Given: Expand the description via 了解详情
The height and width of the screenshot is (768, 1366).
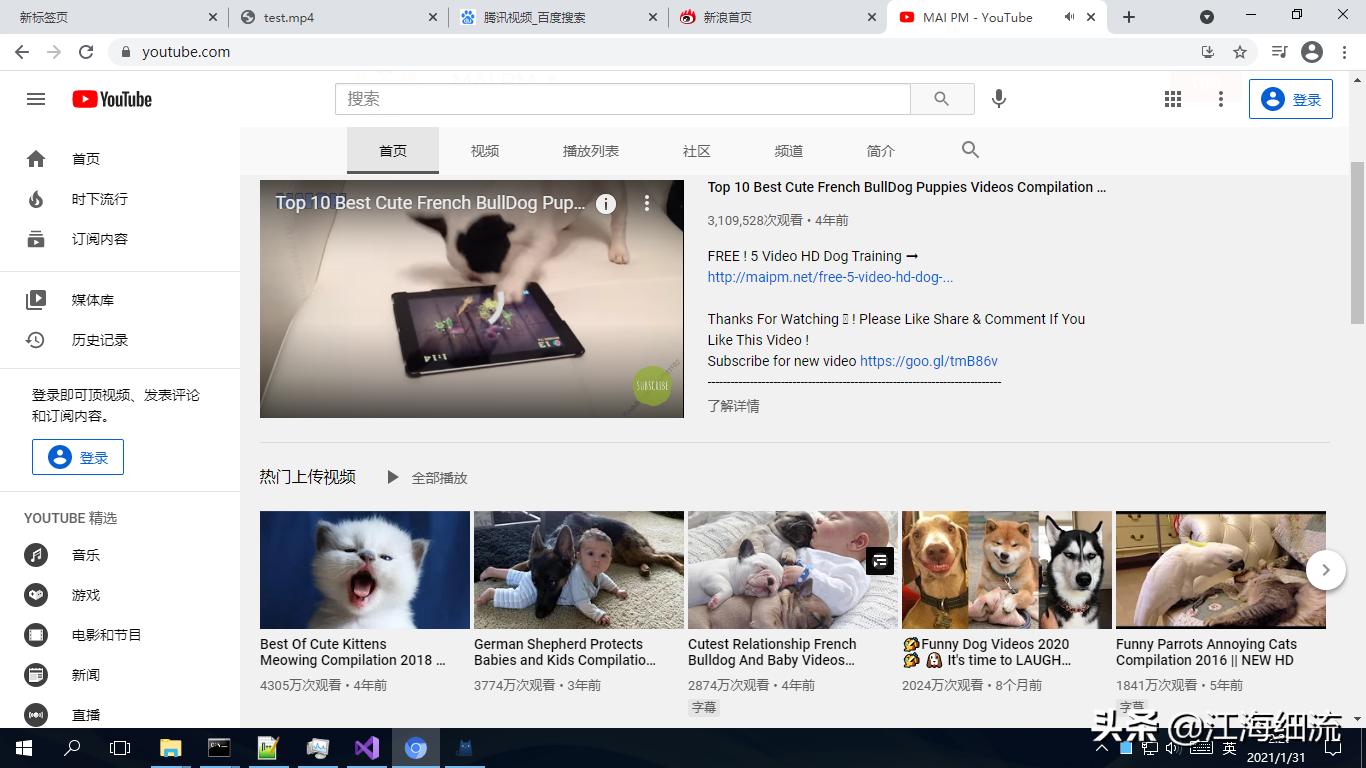Looking at the screenshot, I should pyautogui.click(x=733, y=406).
